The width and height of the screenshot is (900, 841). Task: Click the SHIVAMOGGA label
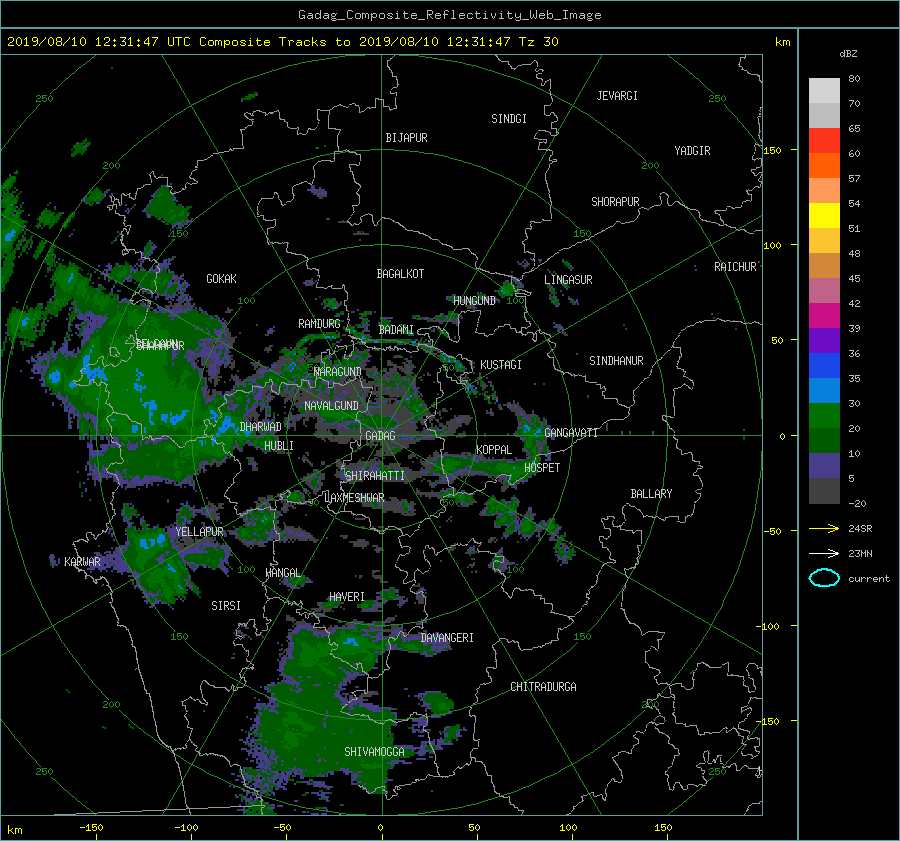point(374,752)
